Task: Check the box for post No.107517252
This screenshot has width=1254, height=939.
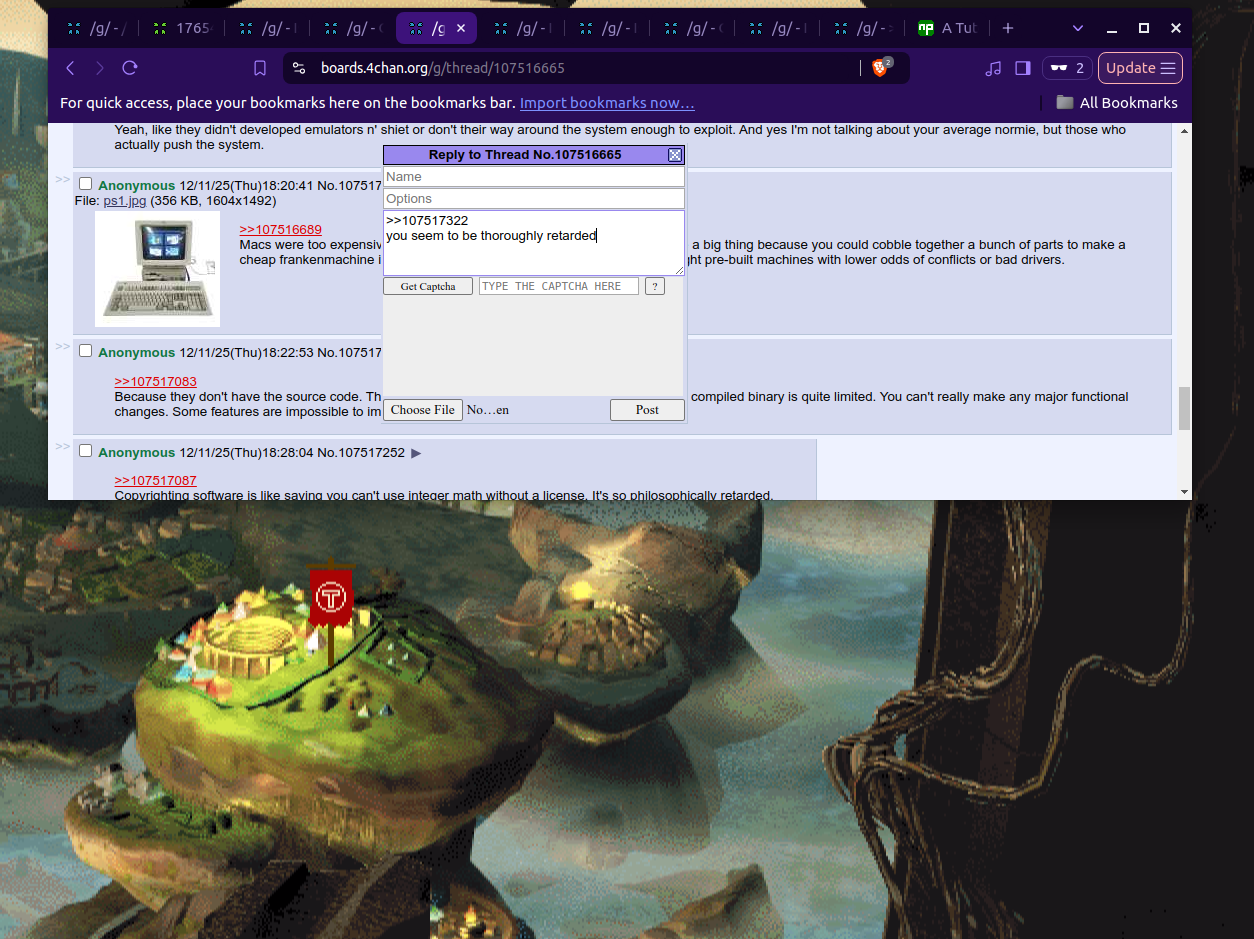Action: pos(86,451)
